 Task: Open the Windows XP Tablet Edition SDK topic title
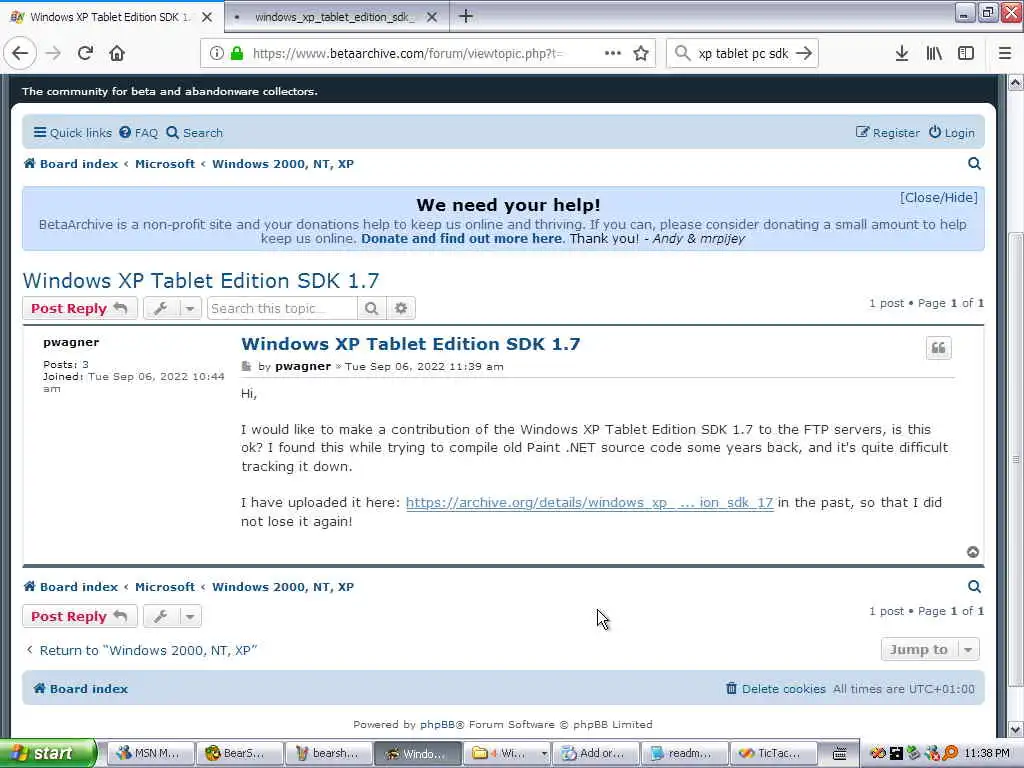click(x=200, y=281)
